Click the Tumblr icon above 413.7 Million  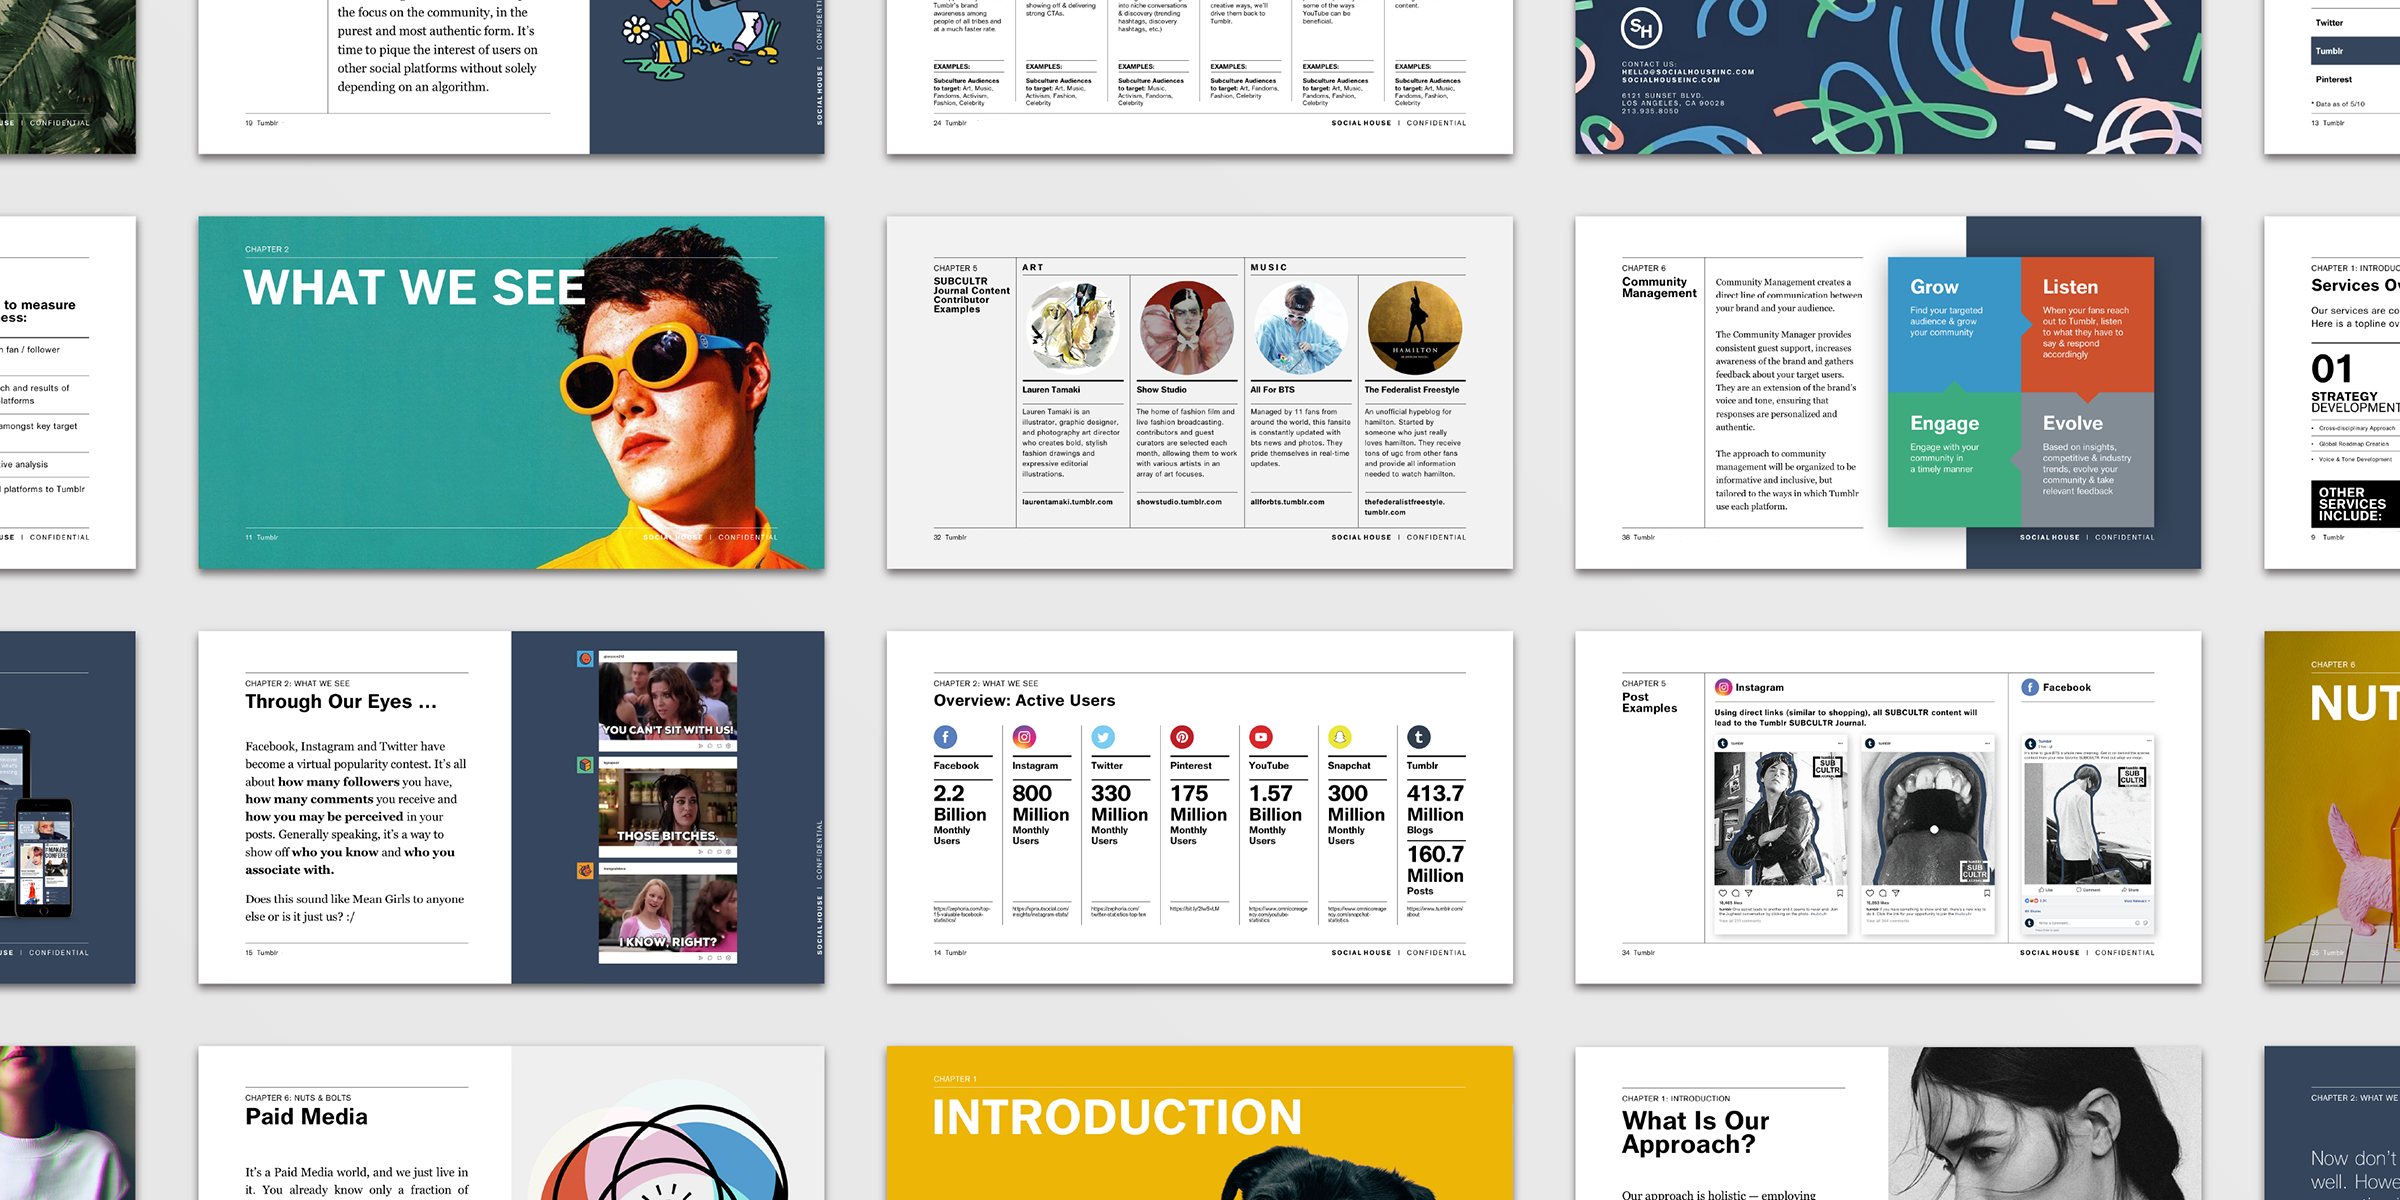pos(1418,737)
